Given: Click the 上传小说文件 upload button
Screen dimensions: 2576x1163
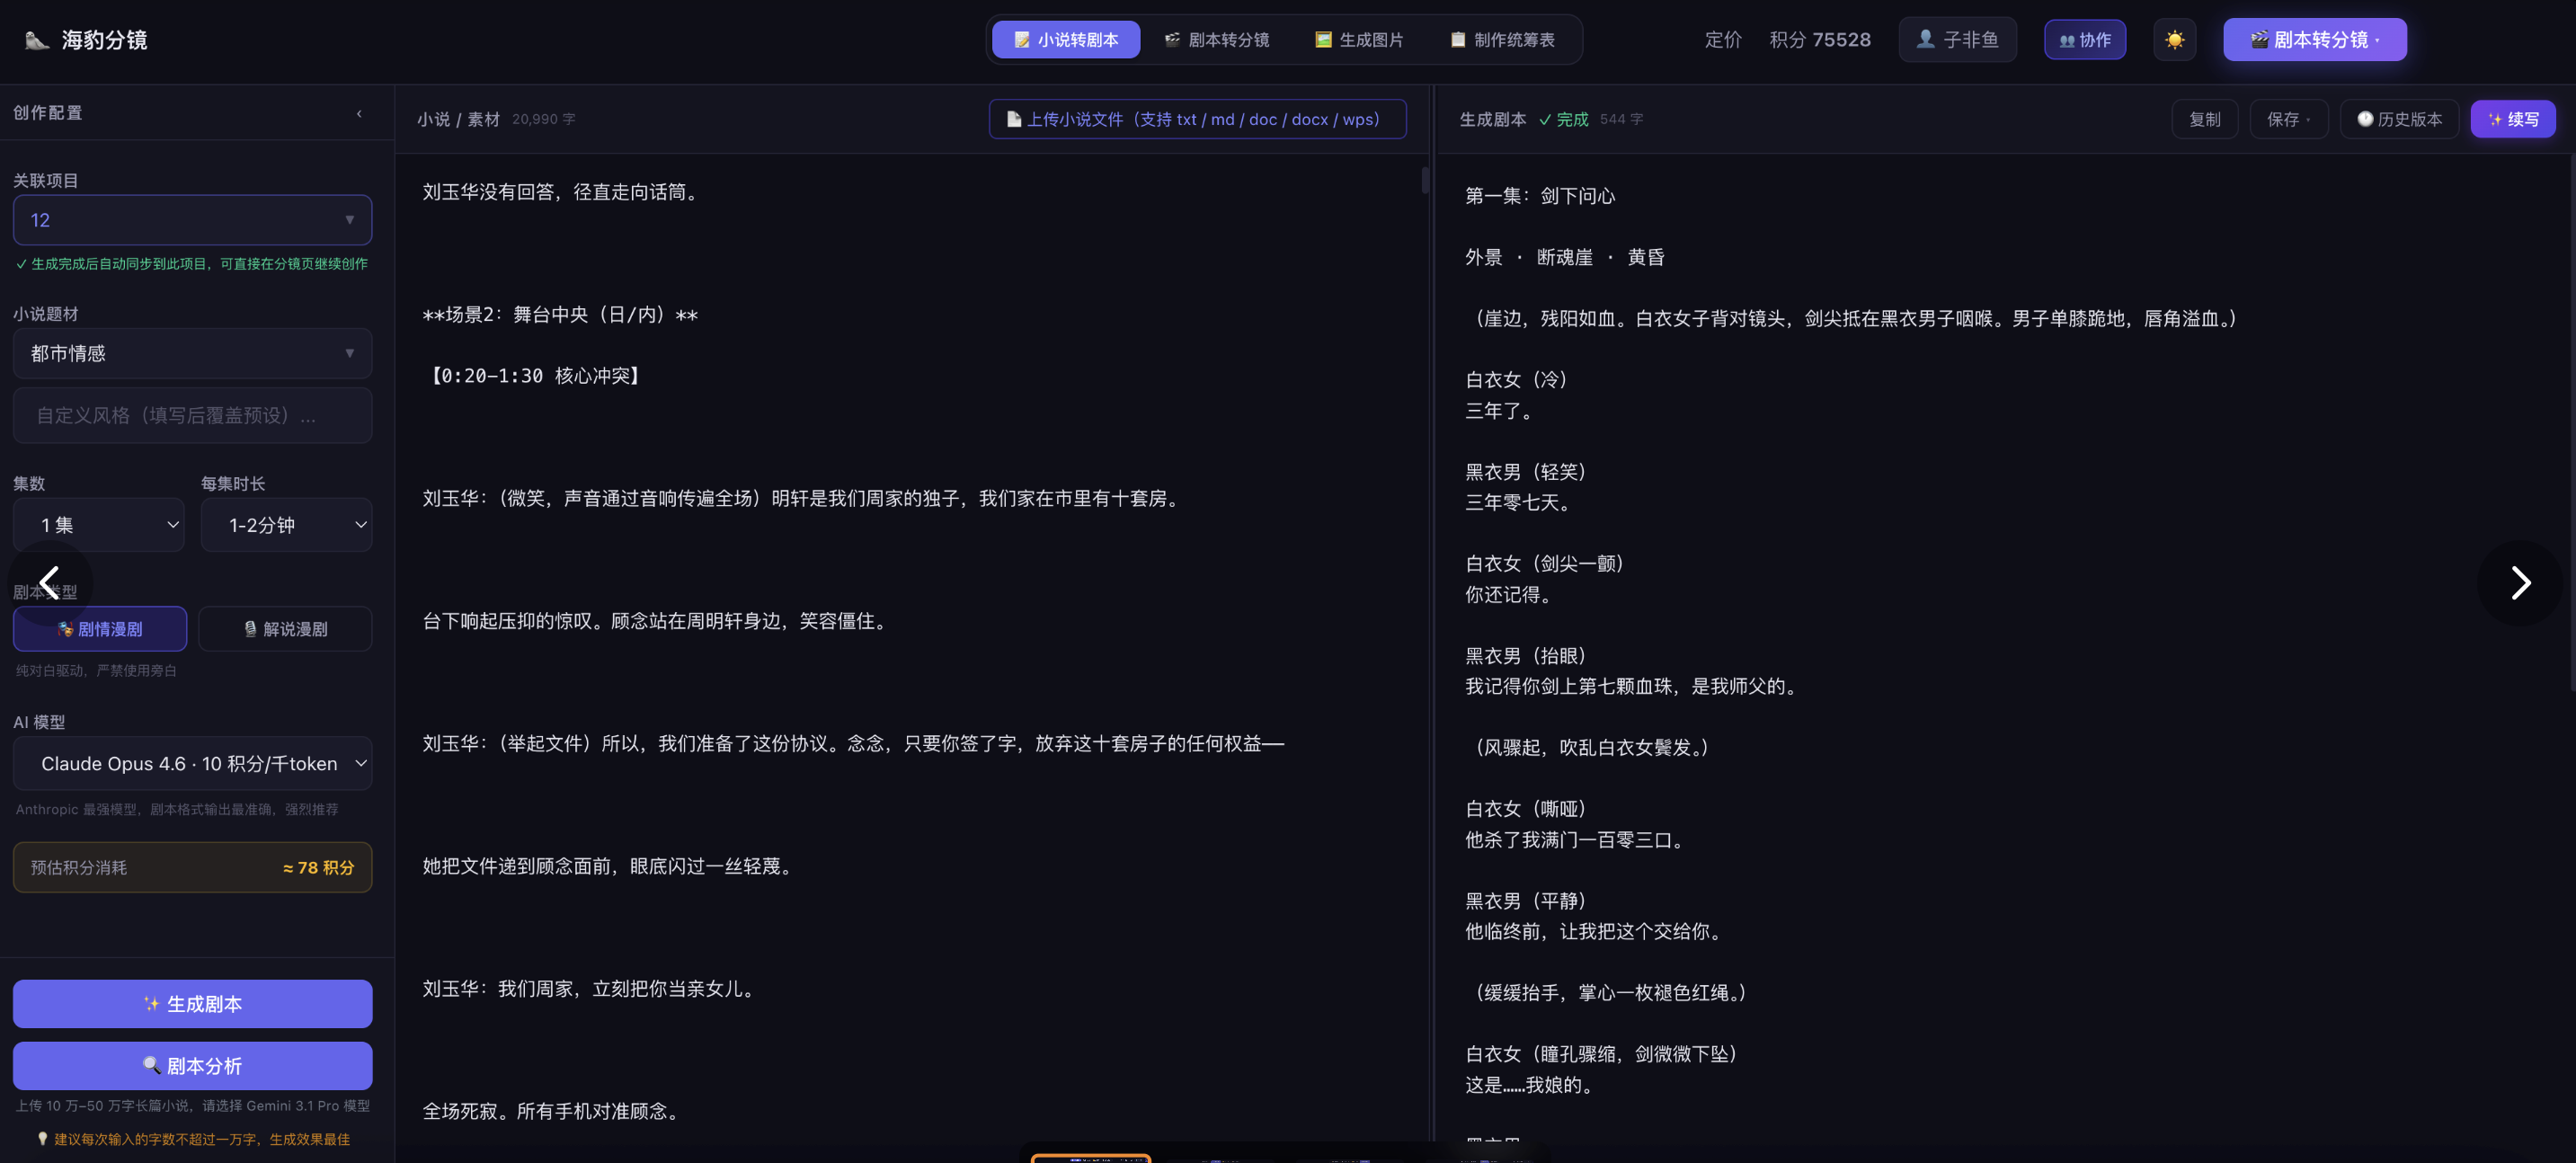Looking at the screenshot, I should pos(1197,119).
